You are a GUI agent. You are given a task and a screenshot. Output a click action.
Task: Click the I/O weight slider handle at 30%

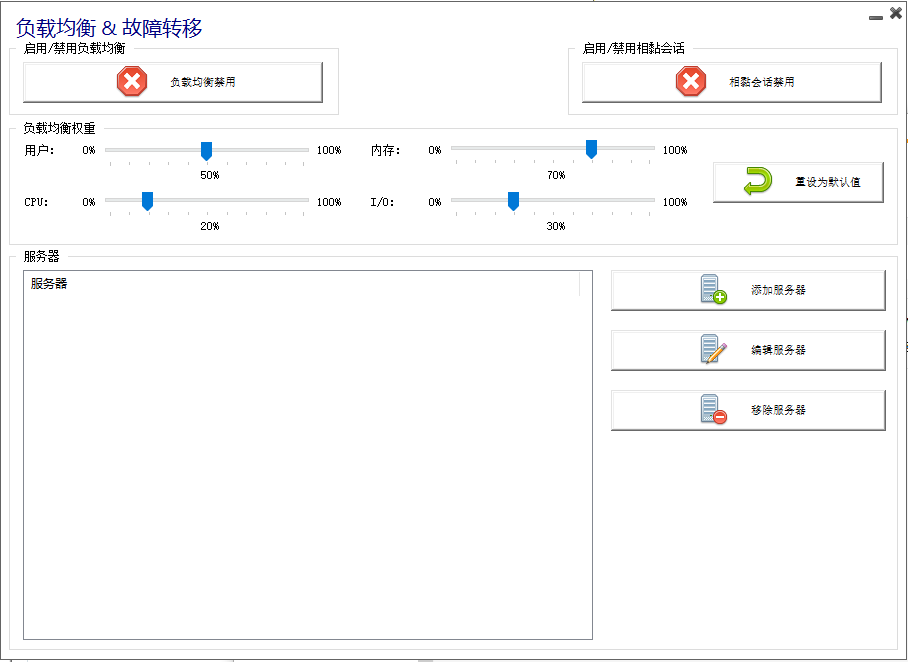[x=513, y=202]
